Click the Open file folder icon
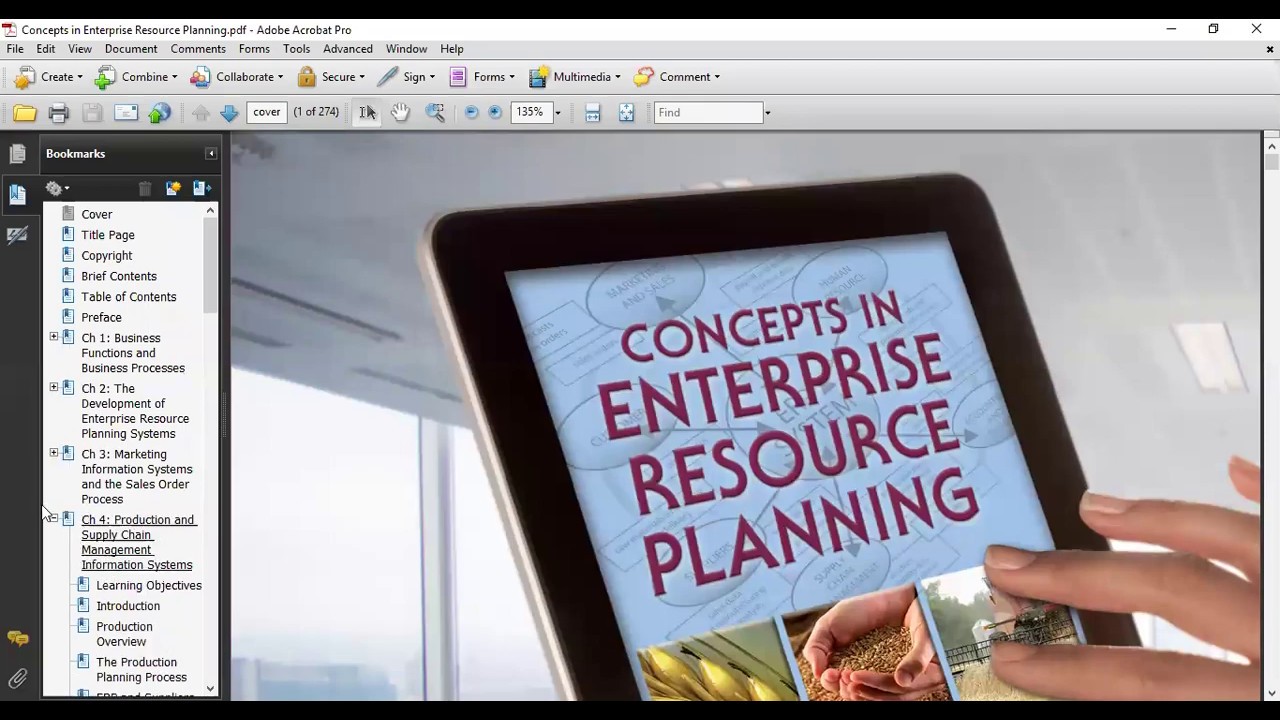This screenshot has height=720, width=1280. [24, 113]
